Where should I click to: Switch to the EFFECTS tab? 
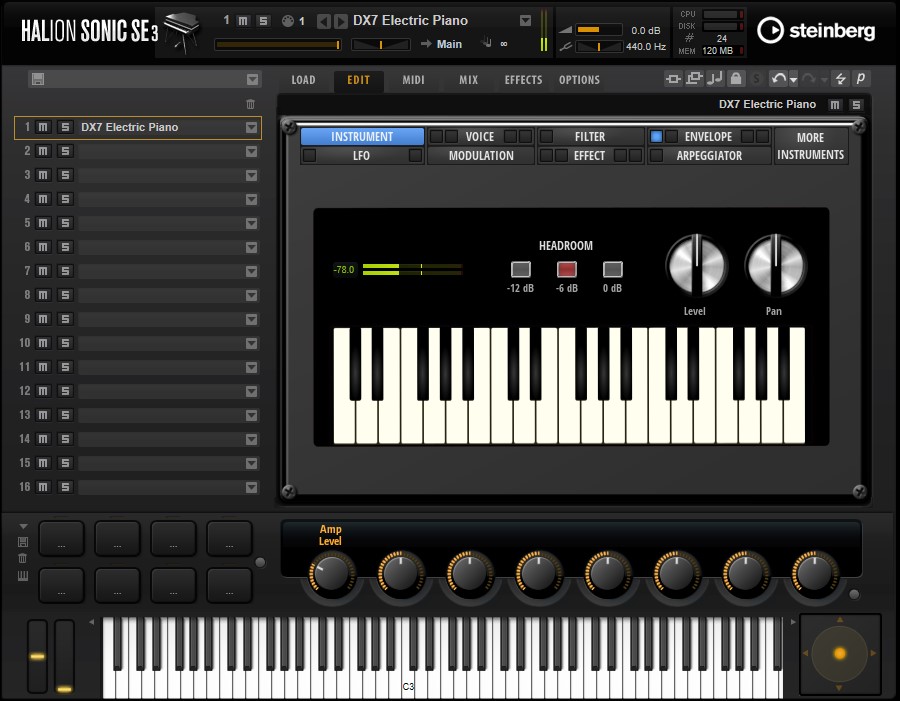523,80
